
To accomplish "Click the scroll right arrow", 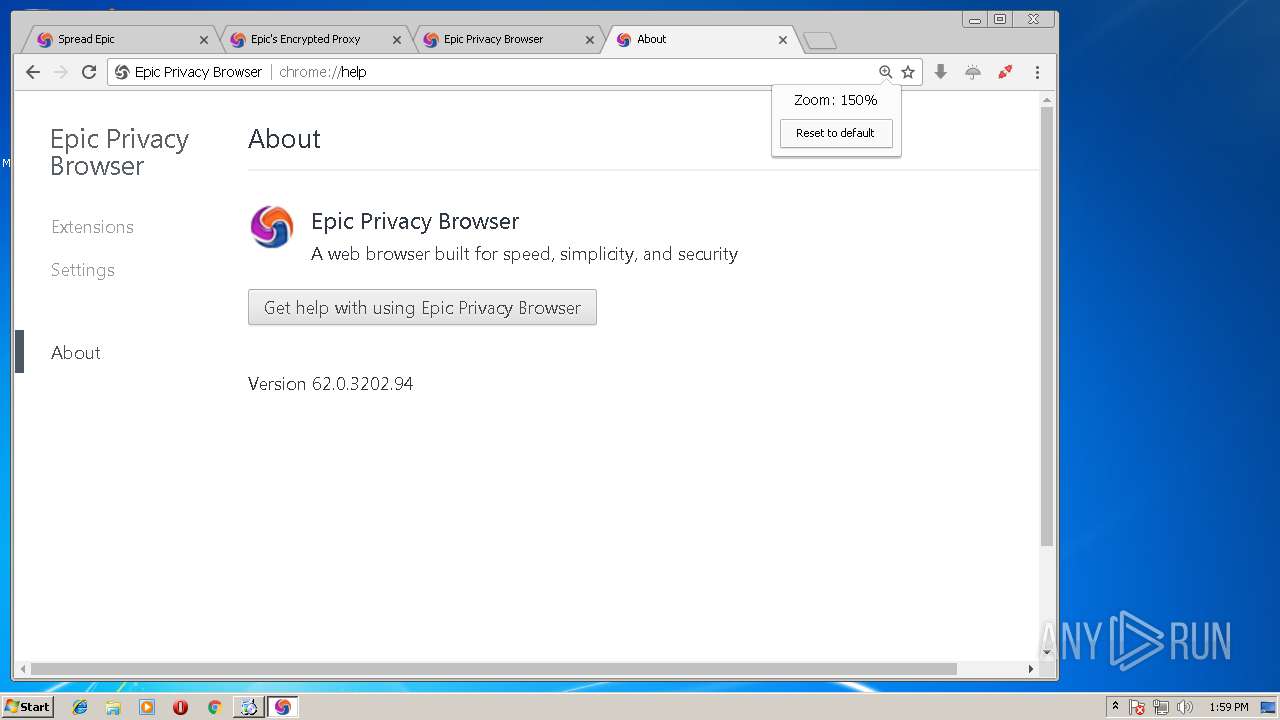I will pos(1031,669).
